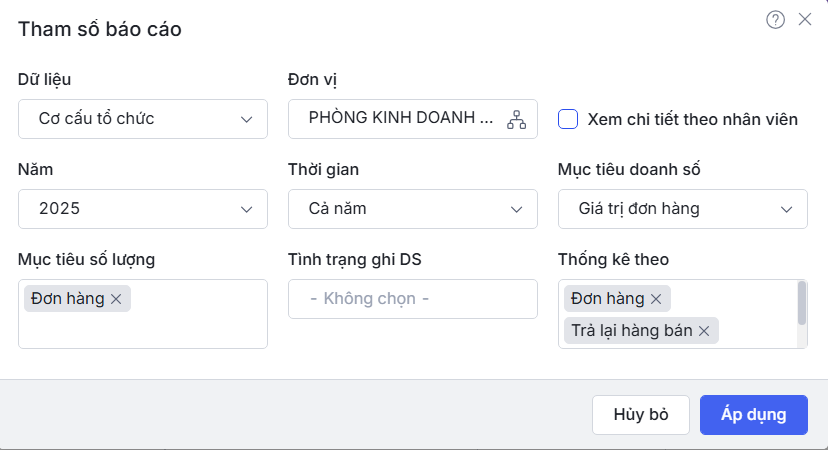Click the chevron arrow in Dữ liệu field
Viewport: 828px width, 450px height.
point(247,119)
